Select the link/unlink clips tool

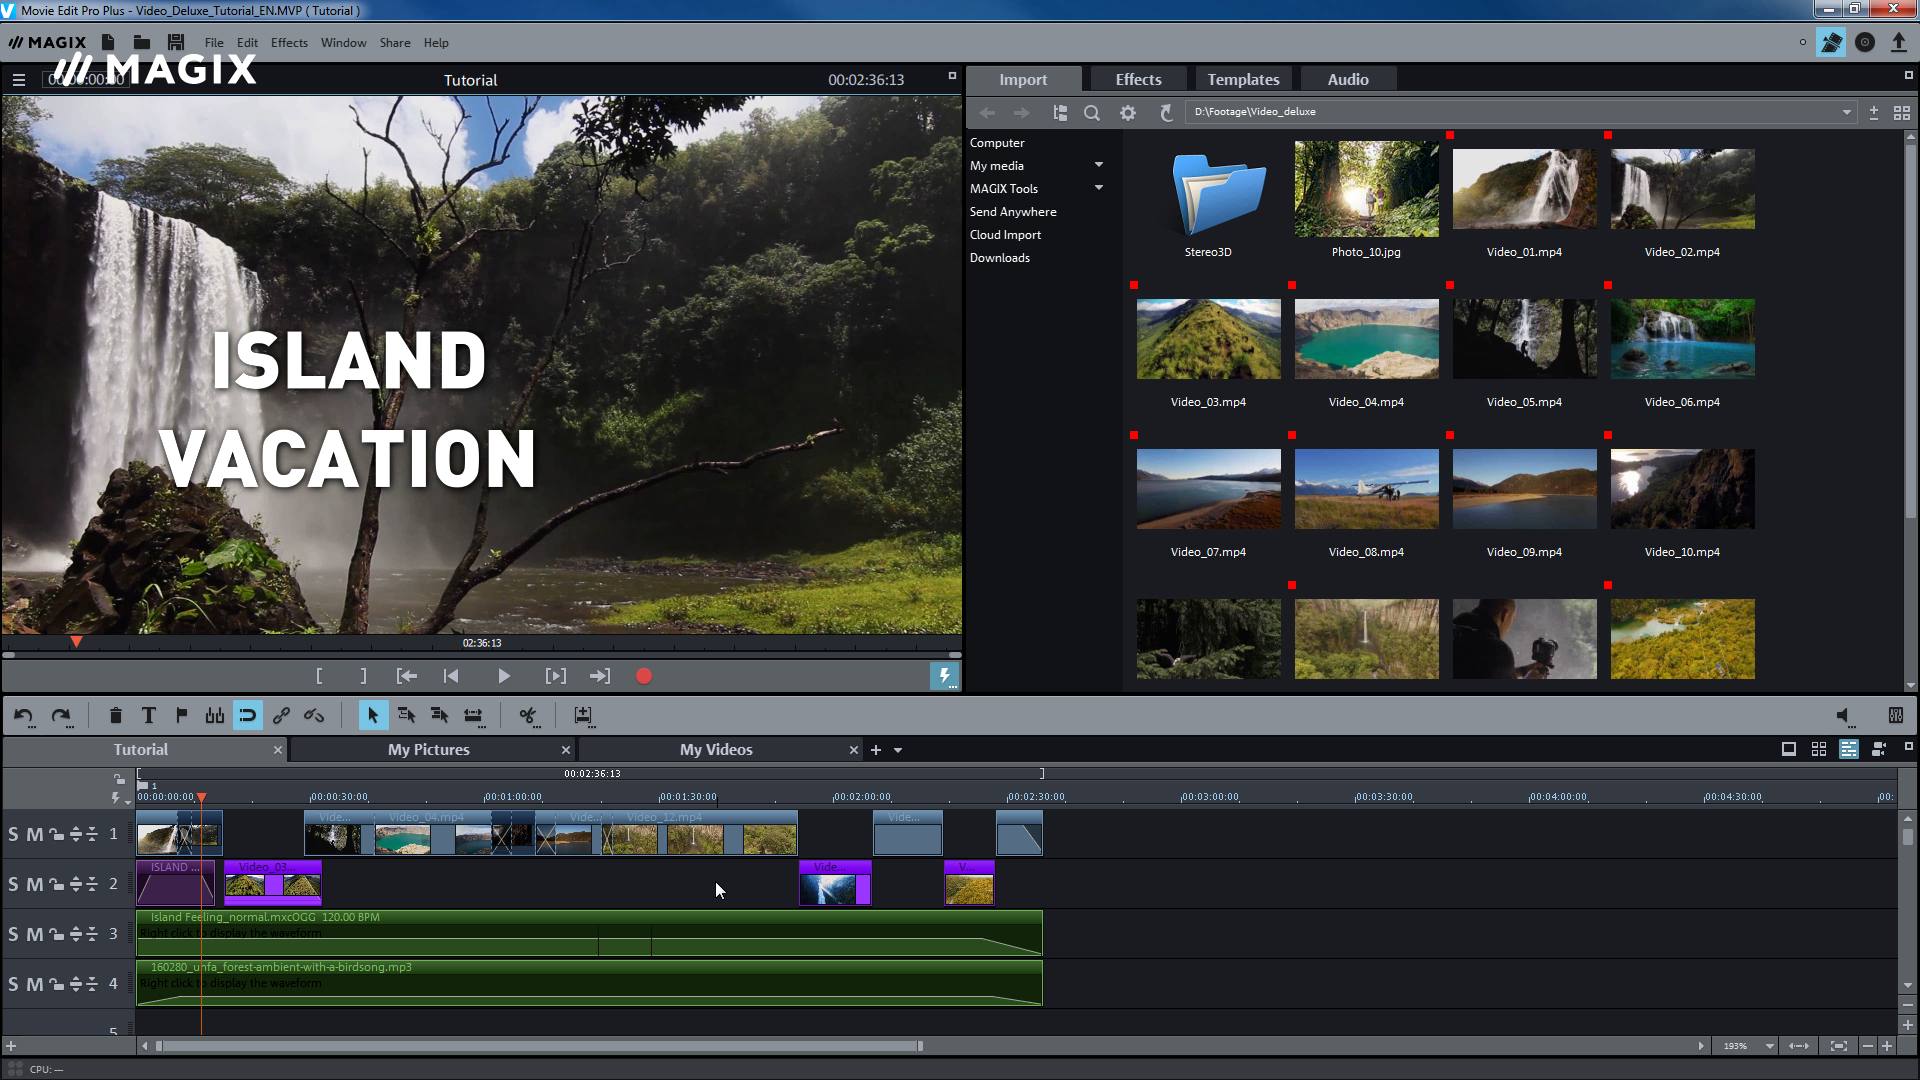point(280,715)
